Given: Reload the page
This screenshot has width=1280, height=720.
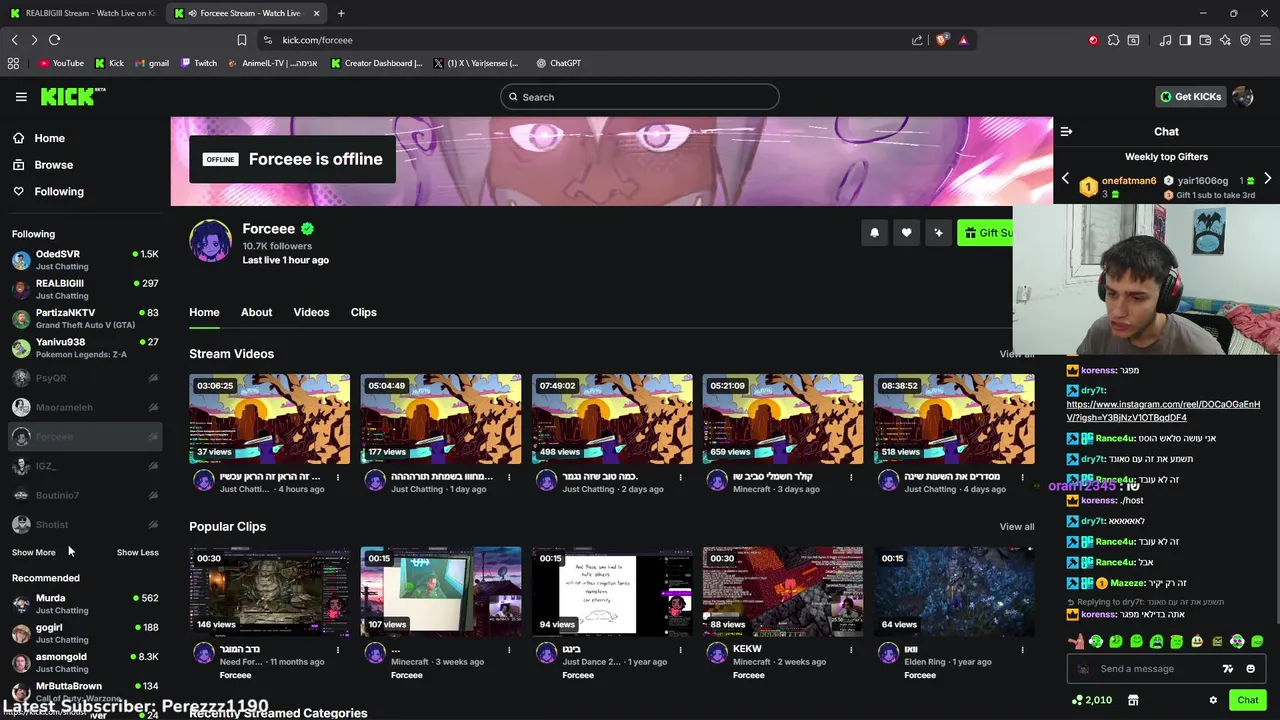Looking at the screenshot, I should click(54, 40).
